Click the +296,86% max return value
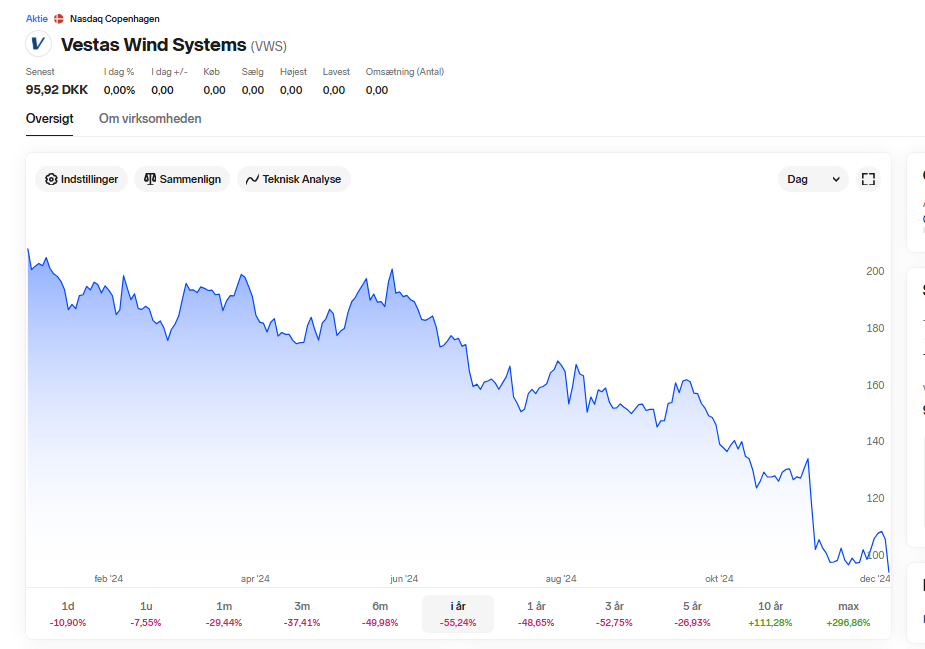This screenshot has height=649, width=925. tap(848, 623)
